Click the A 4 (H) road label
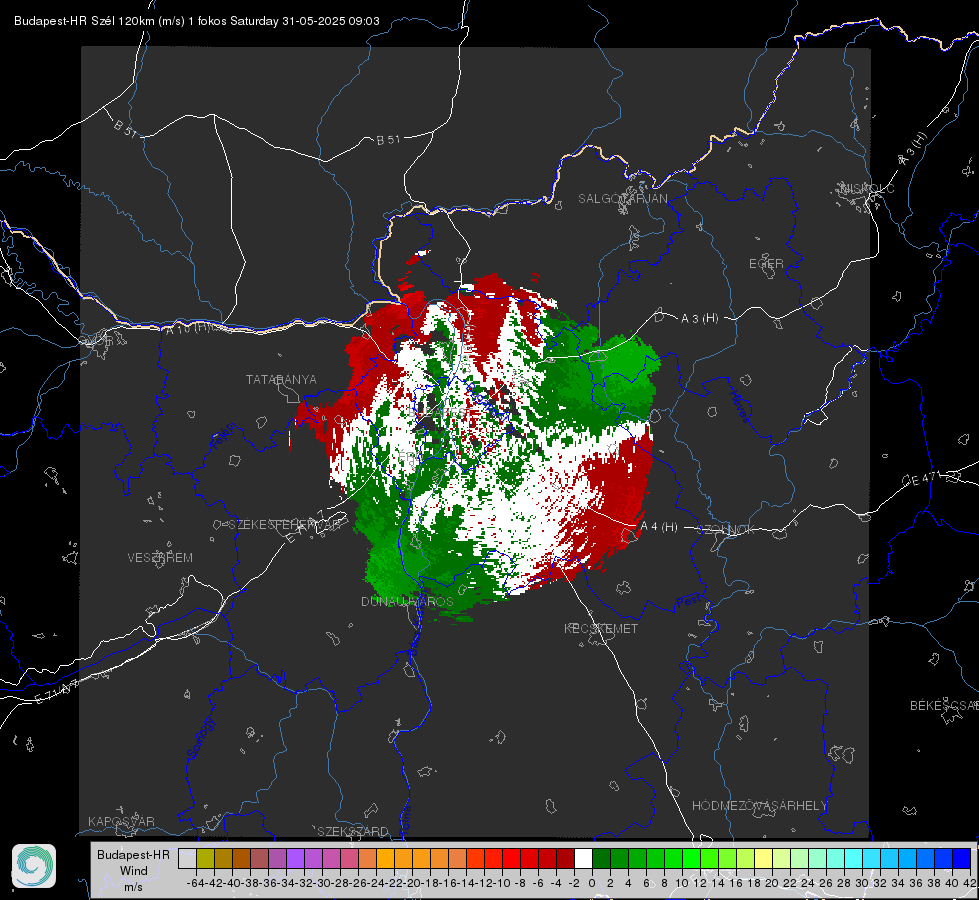This screenshot has width=979, height=900. pos(659,527)
